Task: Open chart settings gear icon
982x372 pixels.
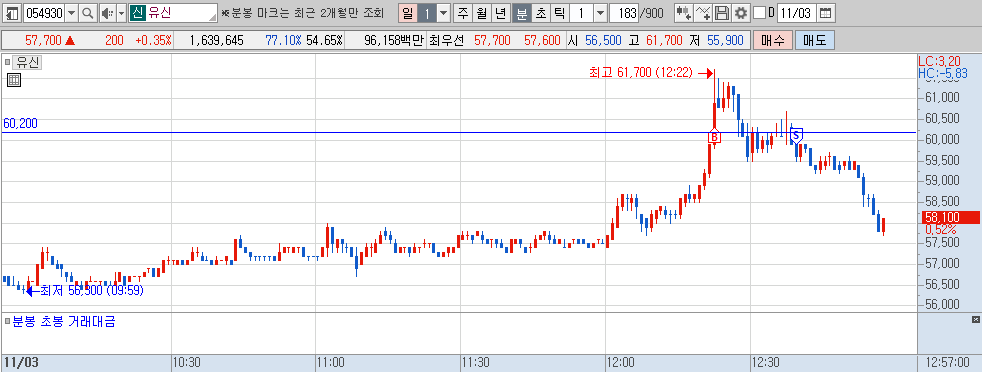Action: [741, 13]
